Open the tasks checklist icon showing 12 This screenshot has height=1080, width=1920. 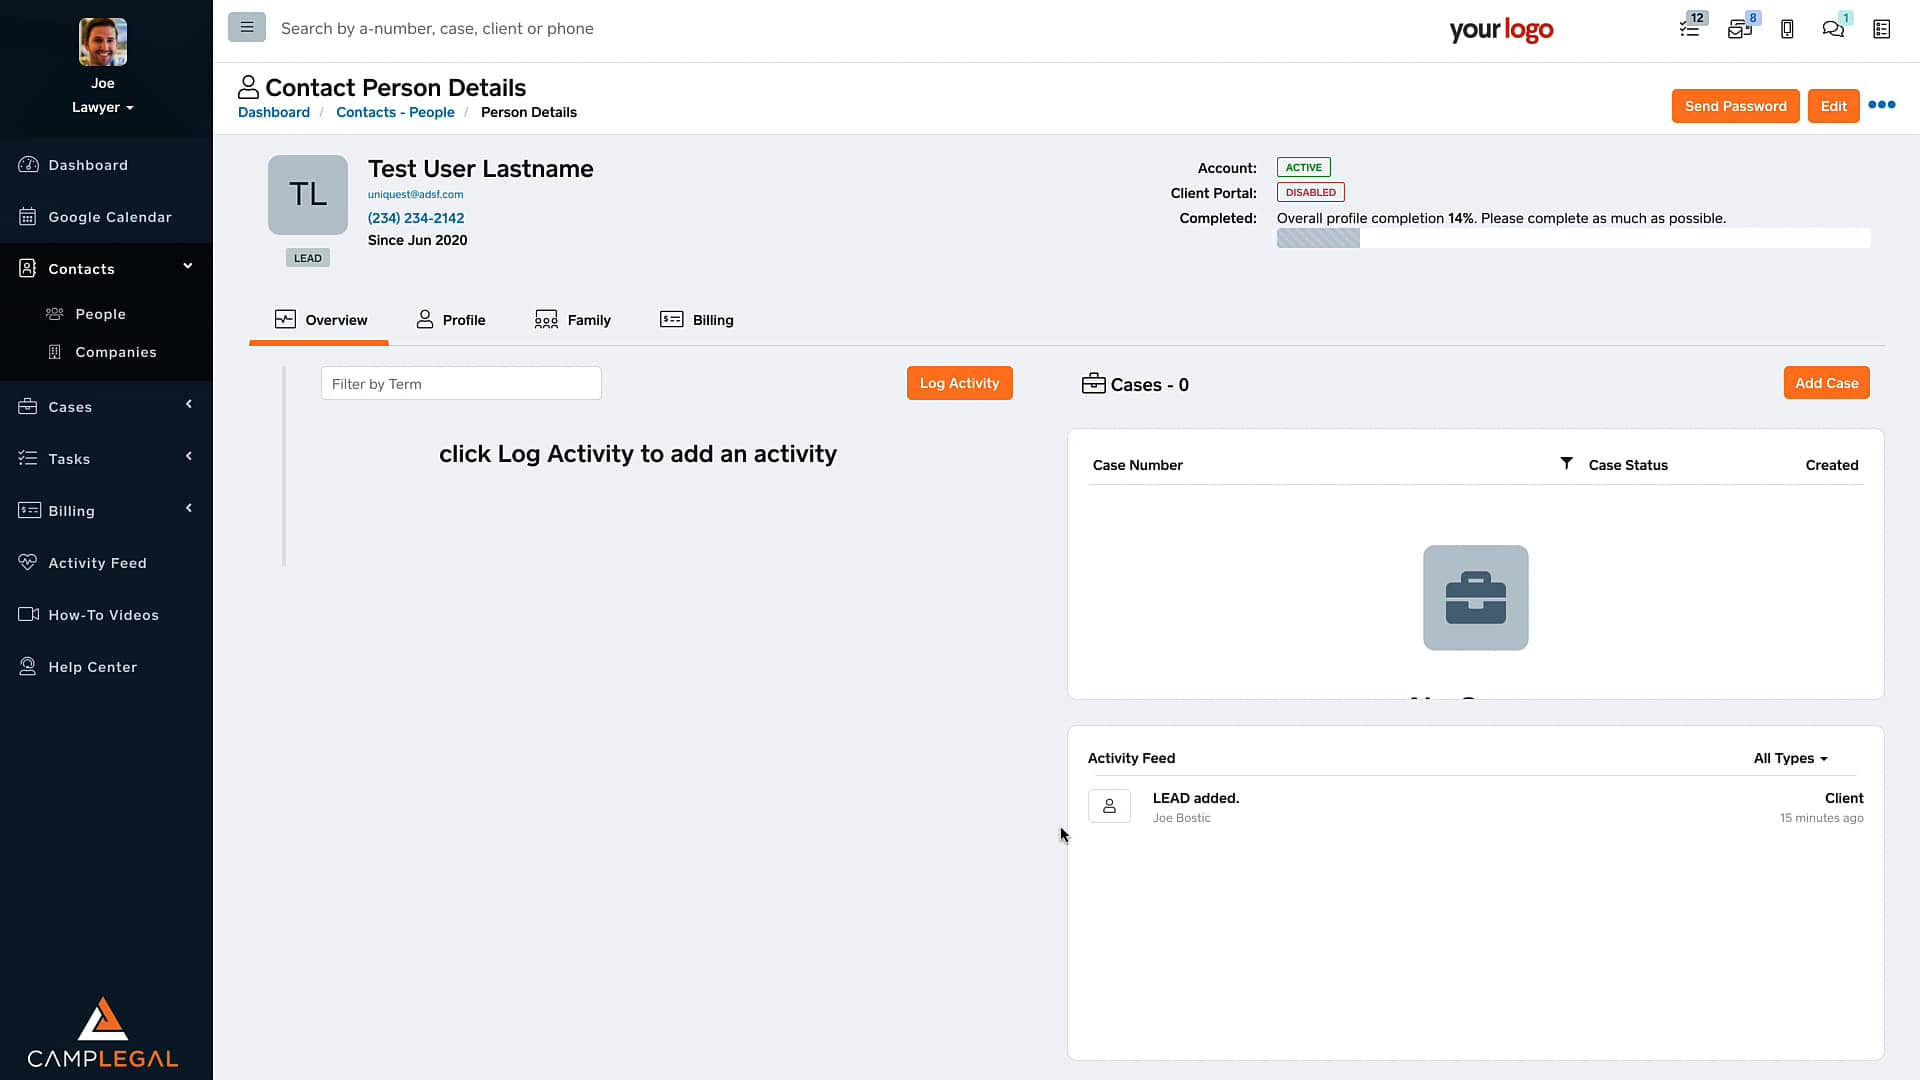point(1690,28)
